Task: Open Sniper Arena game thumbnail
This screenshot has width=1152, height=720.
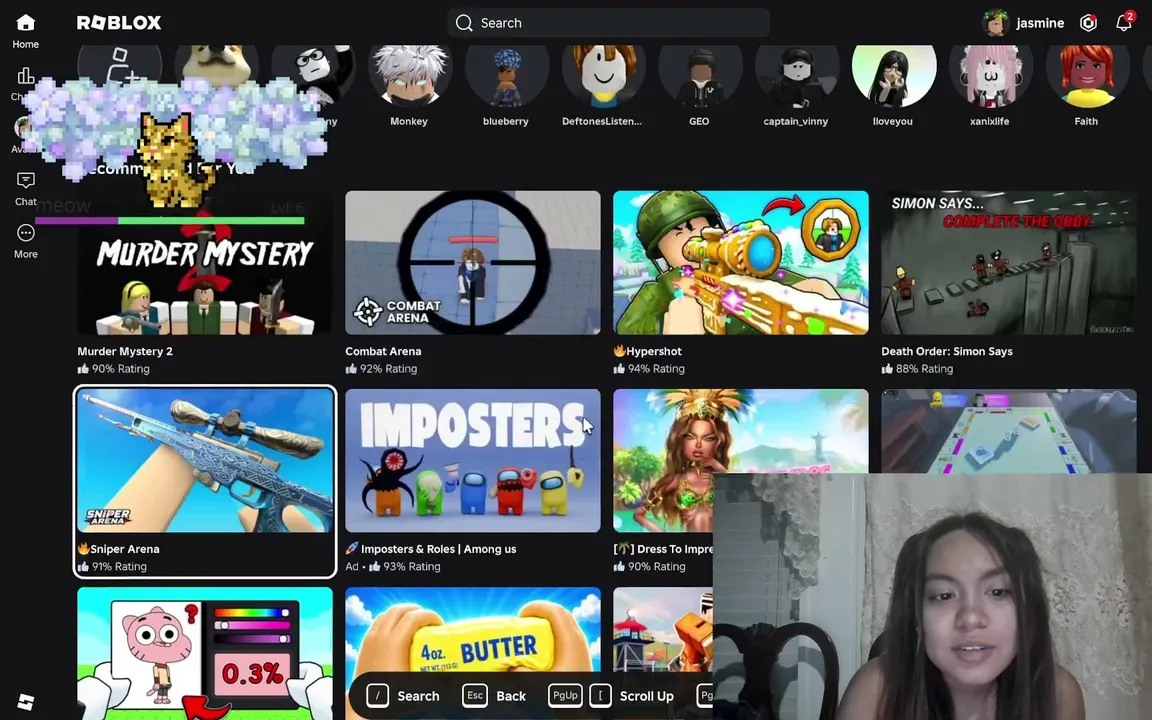Action: click(x=205, y=461)
